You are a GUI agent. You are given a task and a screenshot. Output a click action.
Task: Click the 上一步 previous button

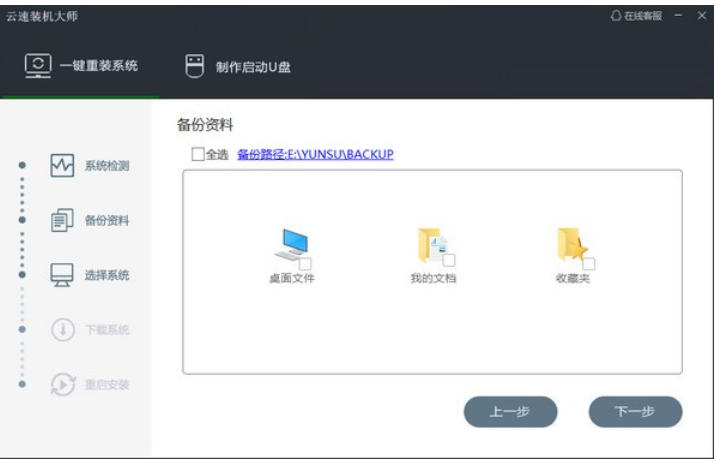point(510,412)
